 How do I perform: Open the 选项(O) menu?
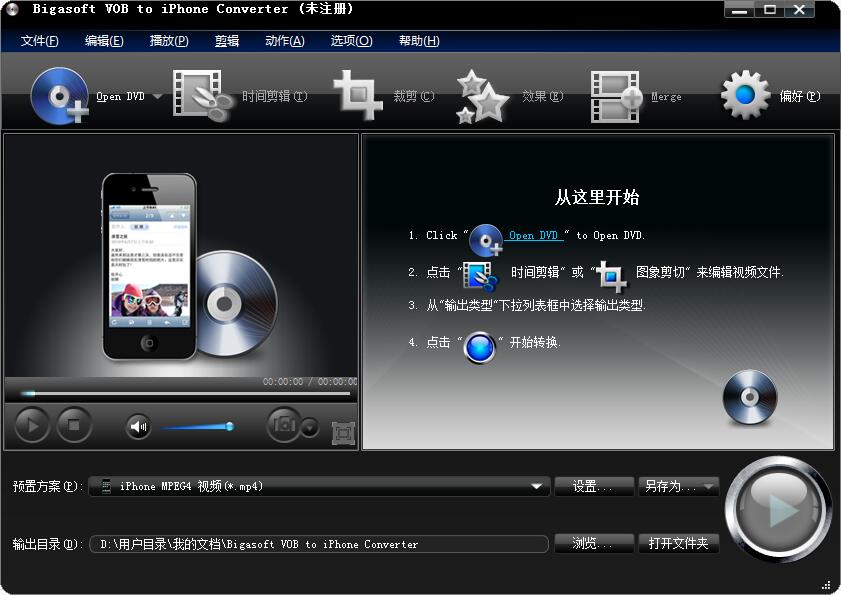[351, 41]
